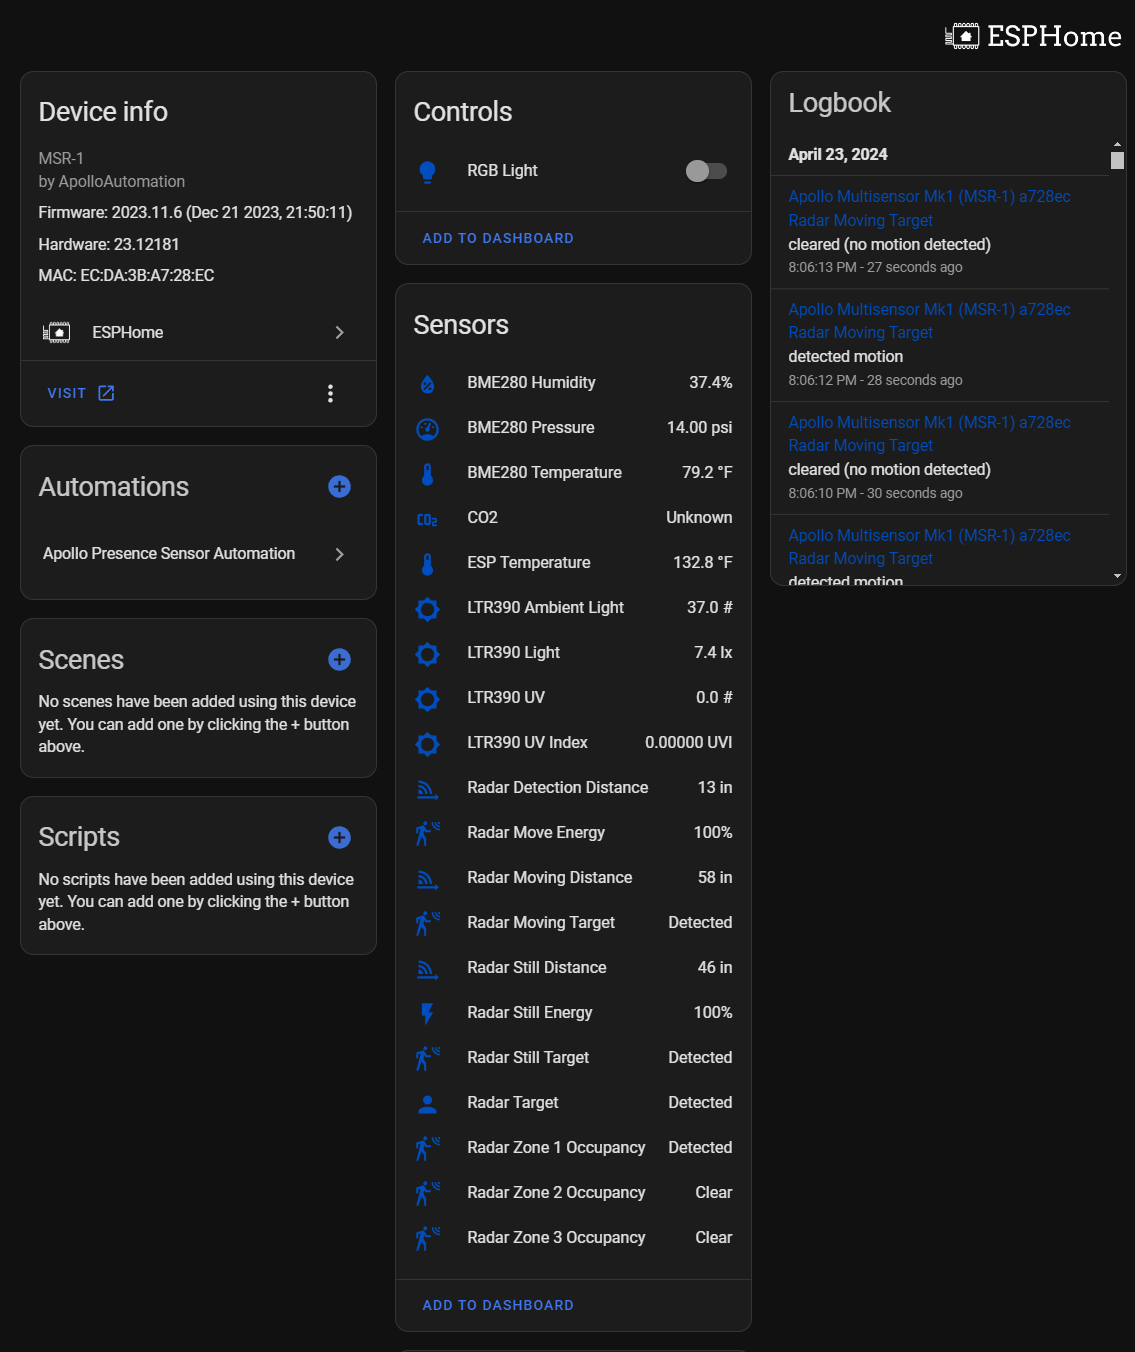Click the logbook scrollbar thumb
Image resolution: width=1135 pixels, height=1352 pixels.
point(1117,160)
